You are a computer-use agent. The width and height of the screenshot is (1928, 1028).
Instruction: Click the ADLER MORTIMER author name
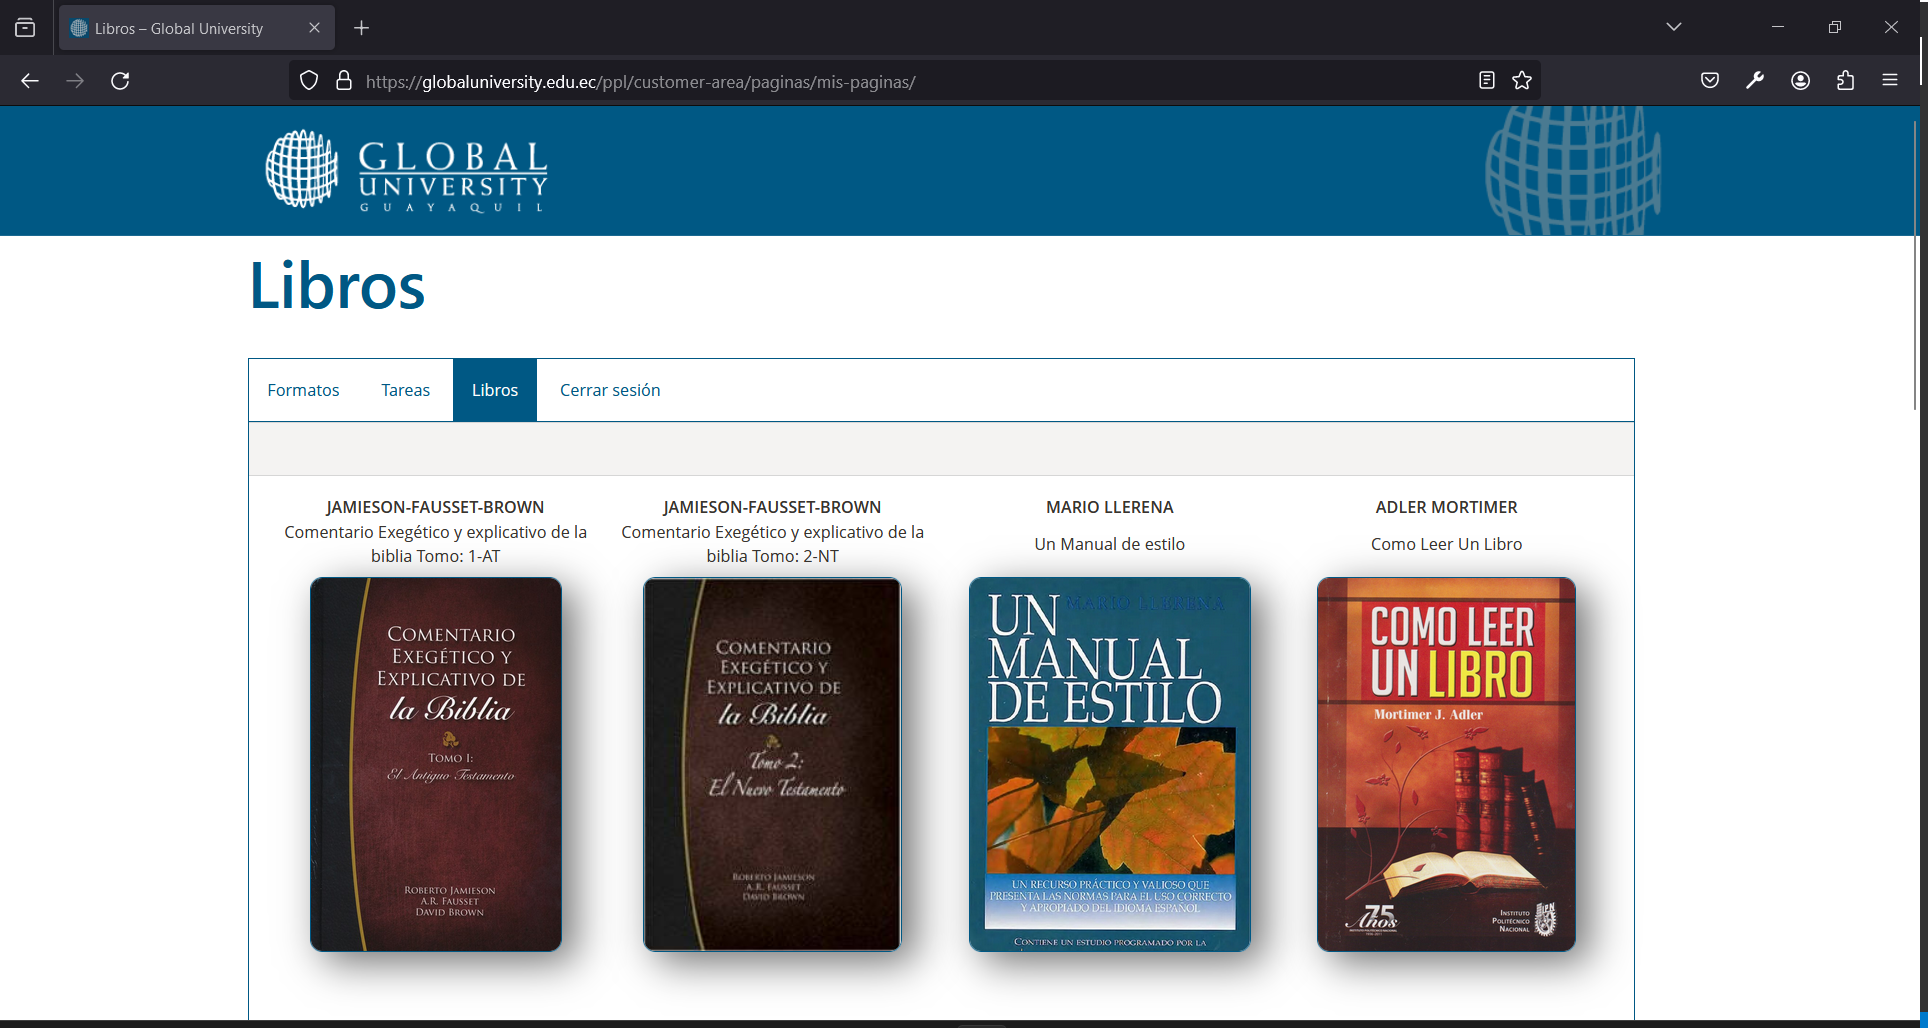1446,507
